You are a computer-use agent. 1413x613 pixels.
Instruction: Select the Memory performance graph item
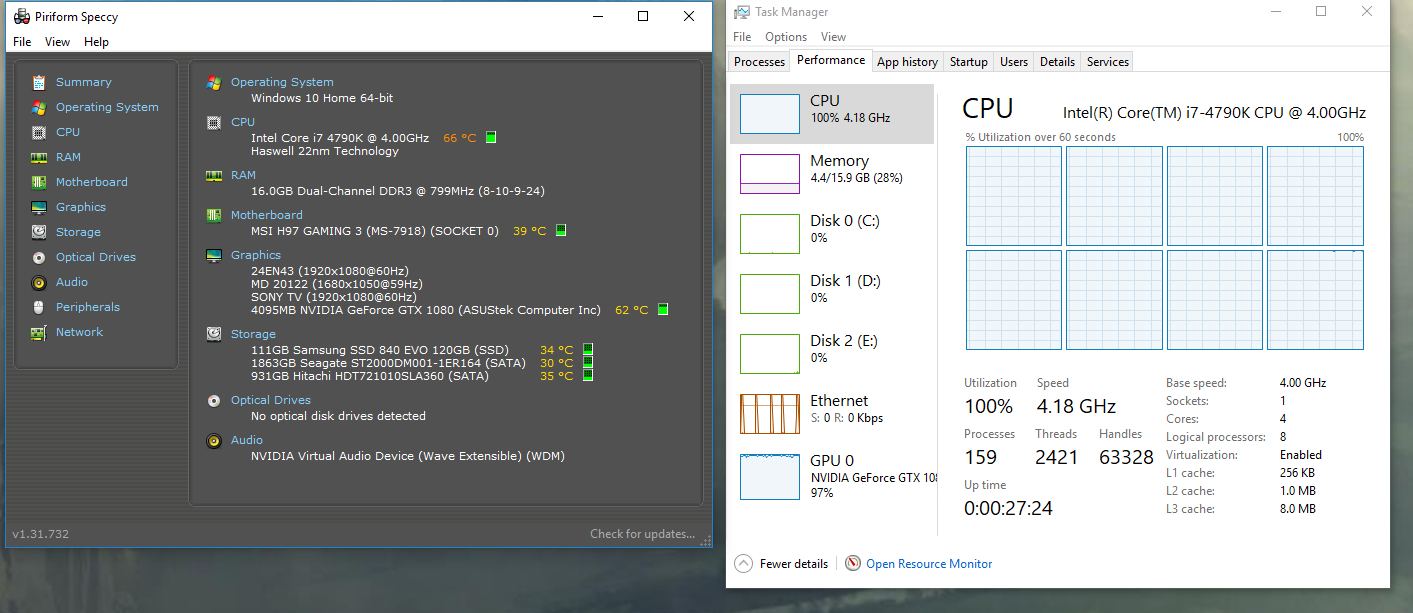click(832, 174)
